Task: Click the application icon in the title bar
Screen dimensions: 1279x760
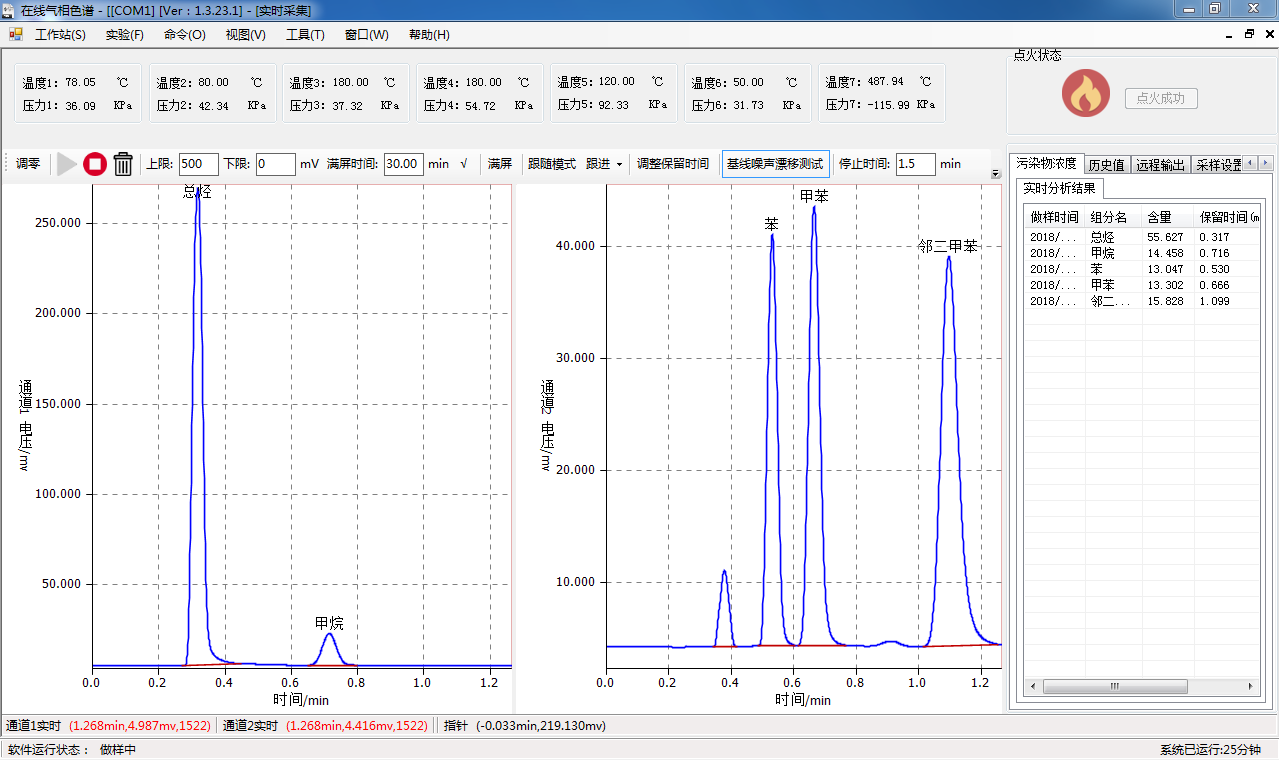Action: pyautogui.click(x=9, y=9)
